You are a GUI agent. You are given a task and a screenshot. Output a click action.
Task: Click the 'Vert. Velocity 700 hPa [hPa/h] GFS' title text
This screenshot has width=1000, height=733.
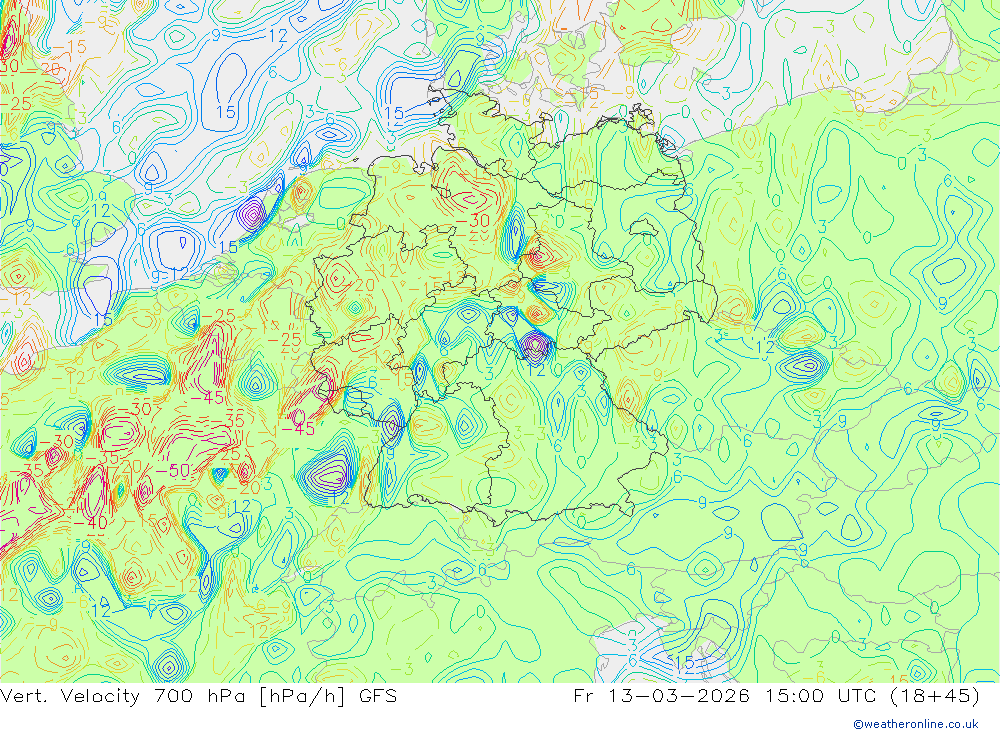[198, 695]
